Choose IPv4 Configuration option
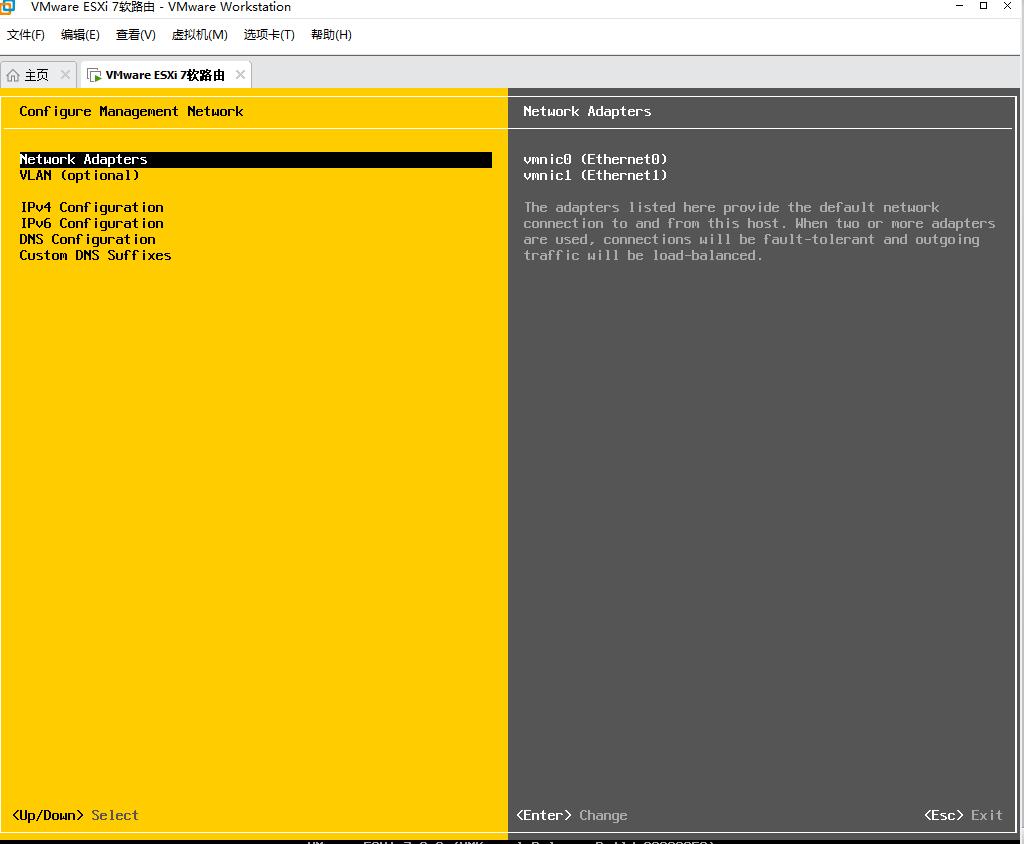This screenshot has width=1024, height=844. (92, 208)
